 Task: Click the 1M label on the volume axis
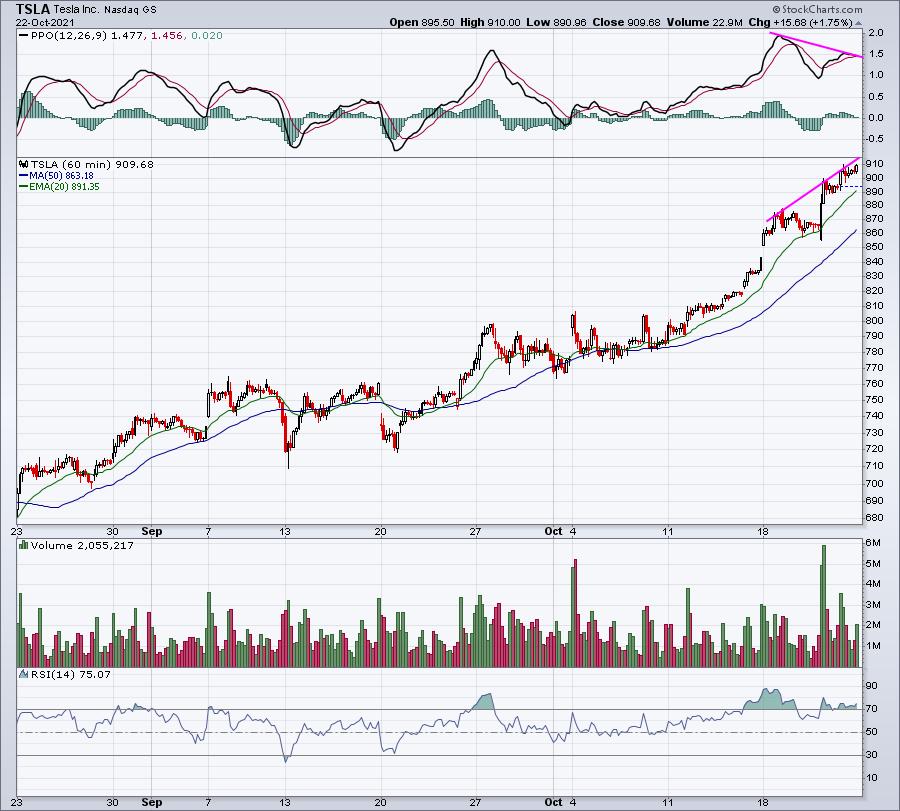873,645
